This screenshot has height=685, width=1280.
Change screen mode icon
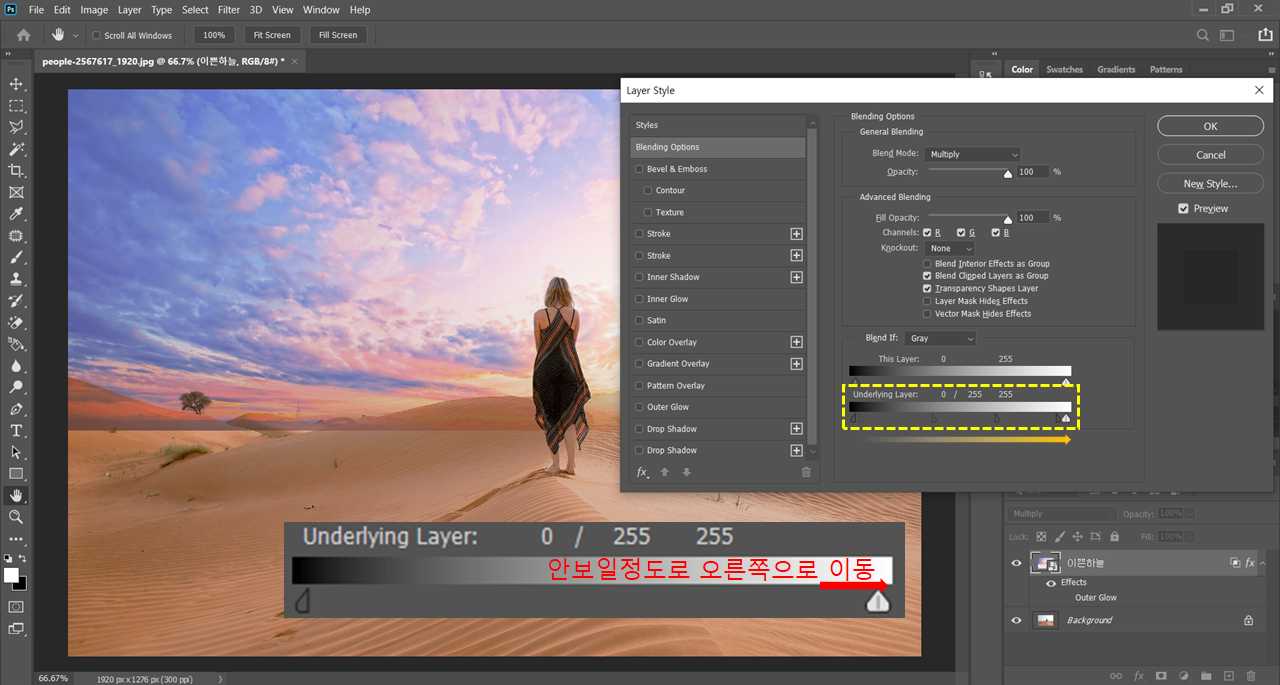(x=16, y=629)
